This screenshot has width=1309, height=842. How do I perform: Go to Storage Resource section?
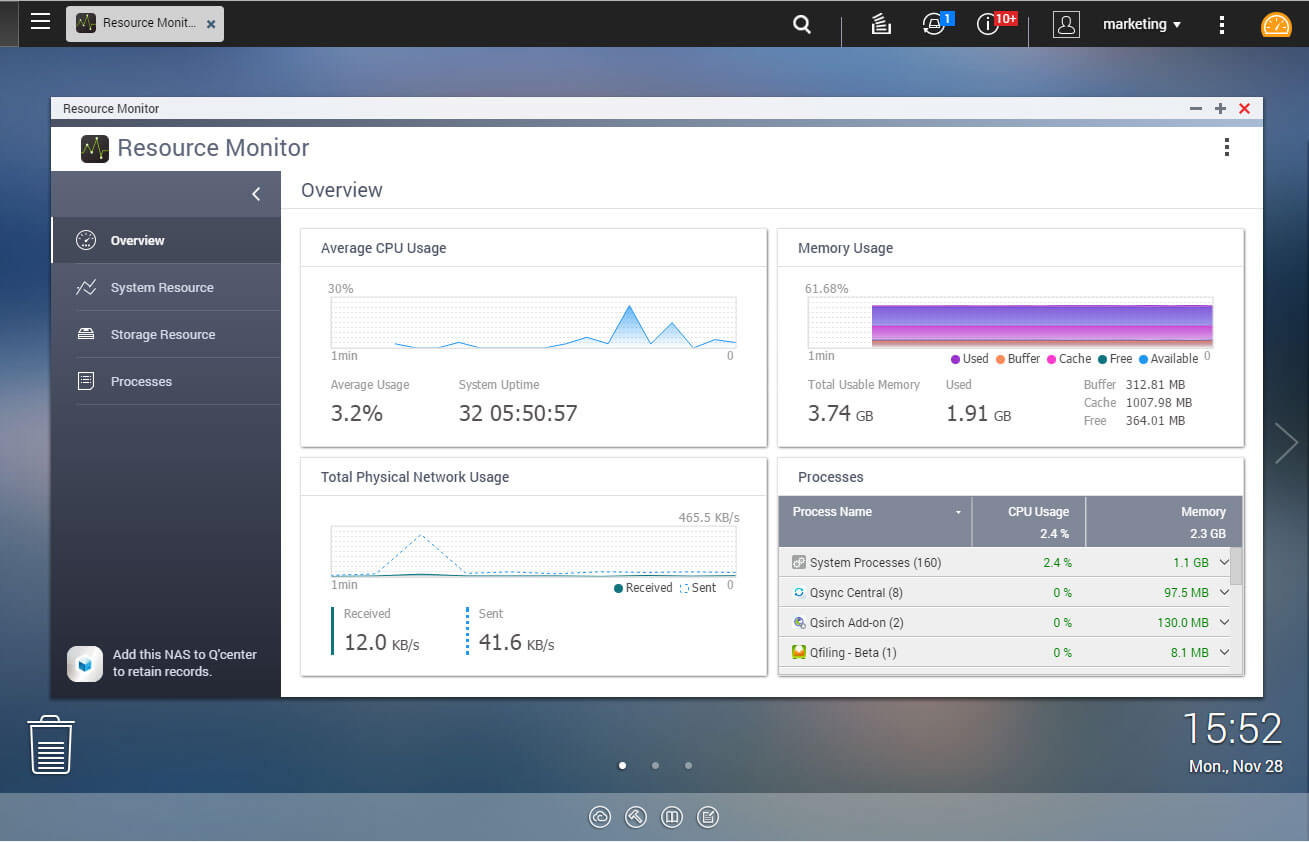(x=163, y=335)
